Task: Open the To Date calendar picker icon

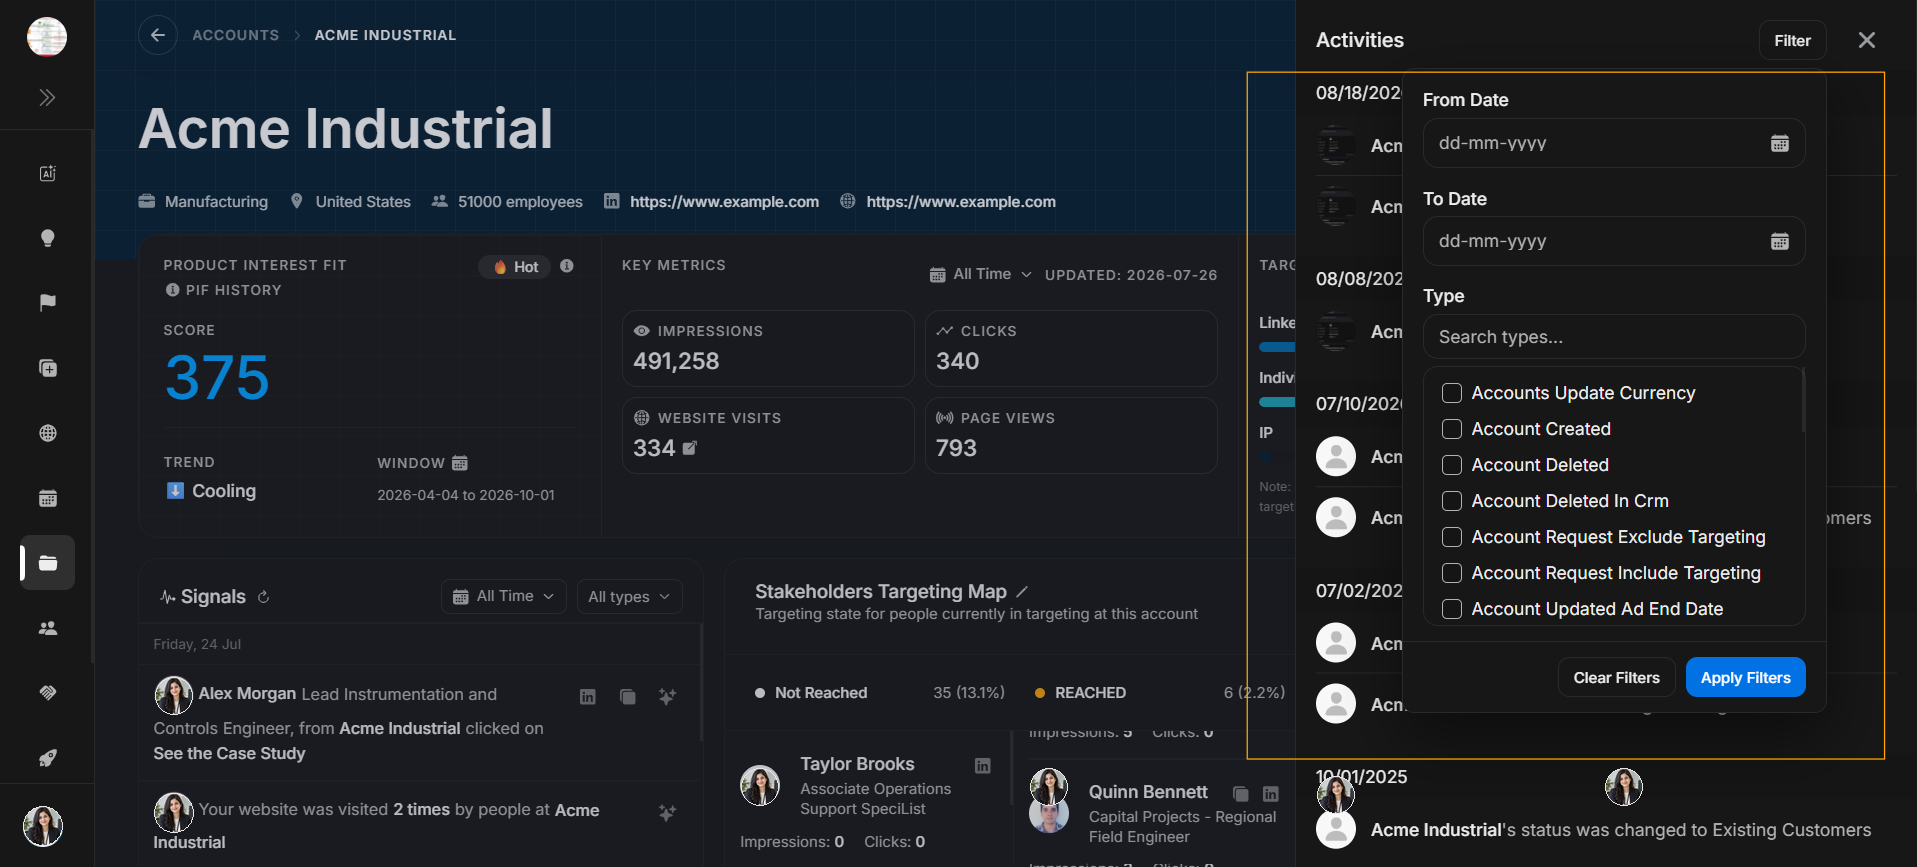Action: click(1780, 241)
